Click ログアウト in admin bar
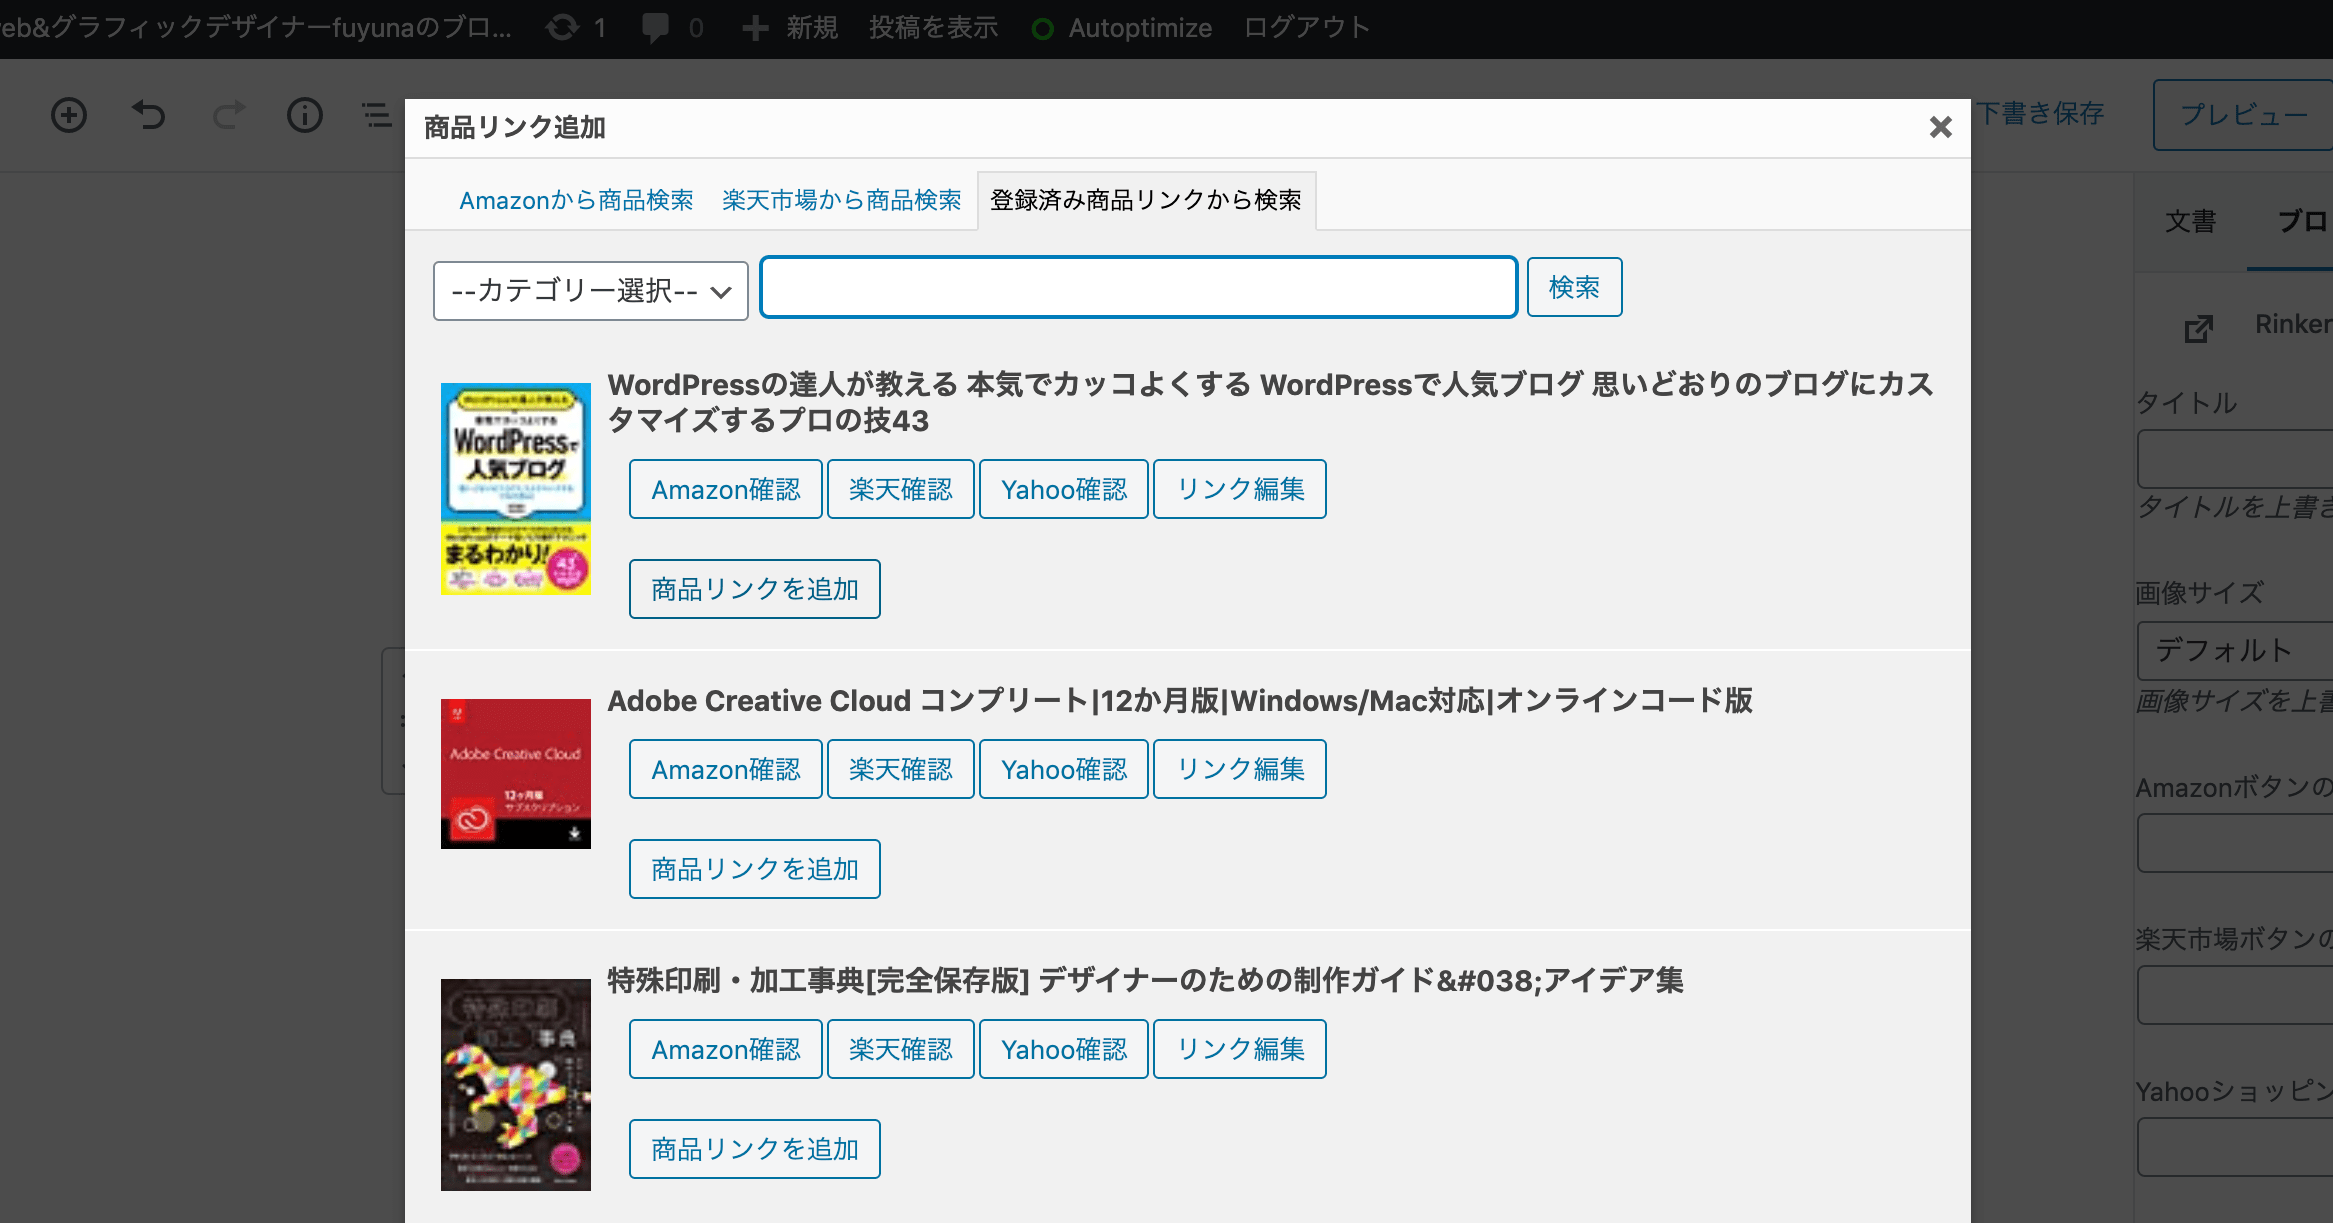Viewport: 2333px width, 1223px height. tap(1306, 28)
